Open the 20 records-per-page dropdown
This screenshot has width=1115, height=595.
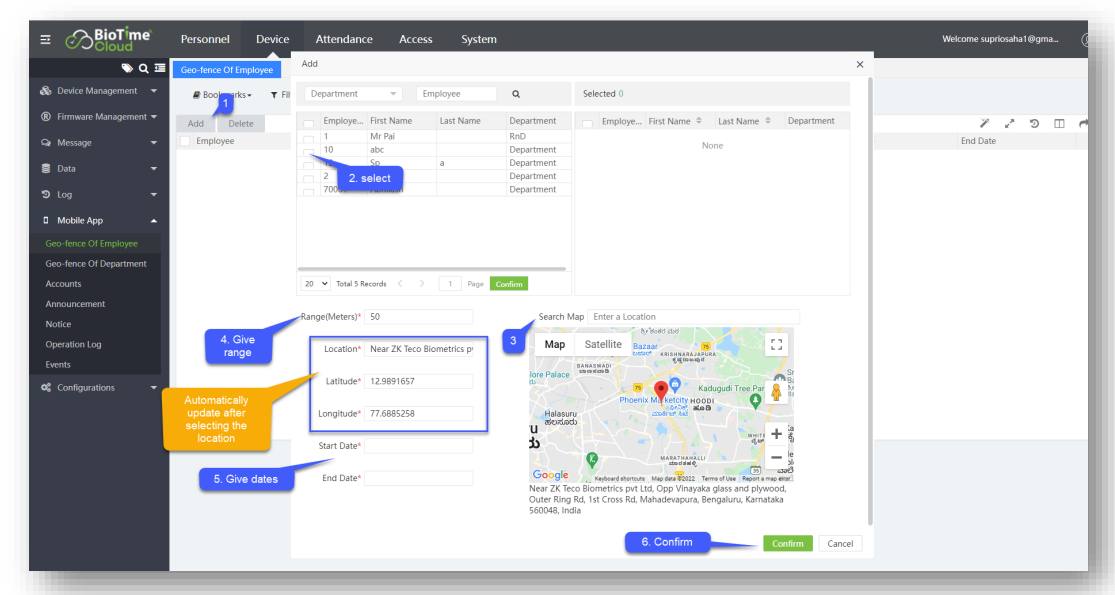[x=317, y=284]
